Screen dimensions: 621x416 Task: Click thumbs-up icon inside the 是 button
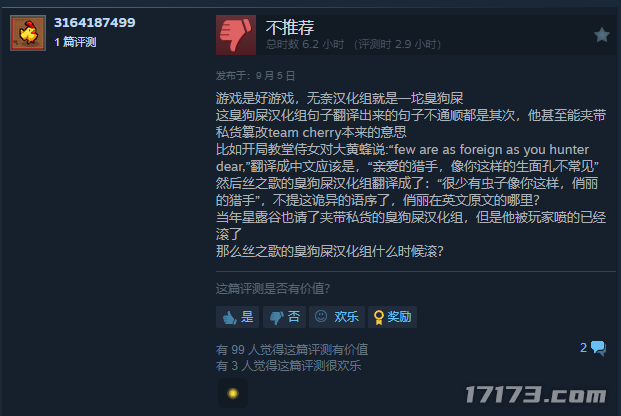pos(229,317)
